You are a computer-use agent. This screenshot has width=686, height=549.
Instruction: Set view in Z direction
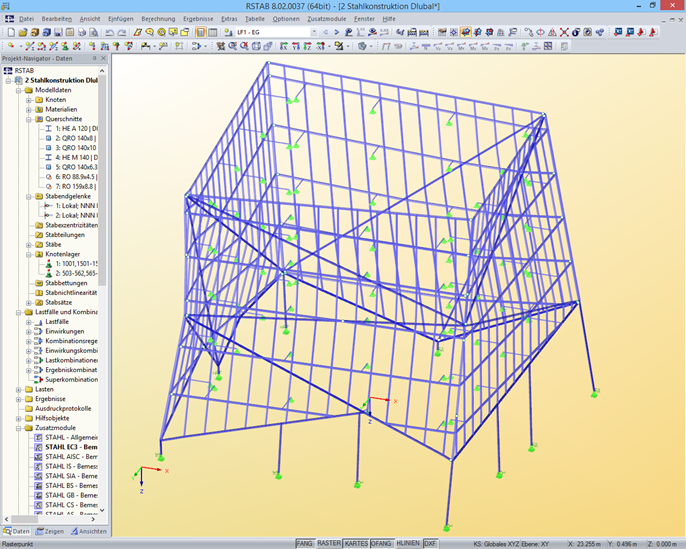[x=308, y=46]
